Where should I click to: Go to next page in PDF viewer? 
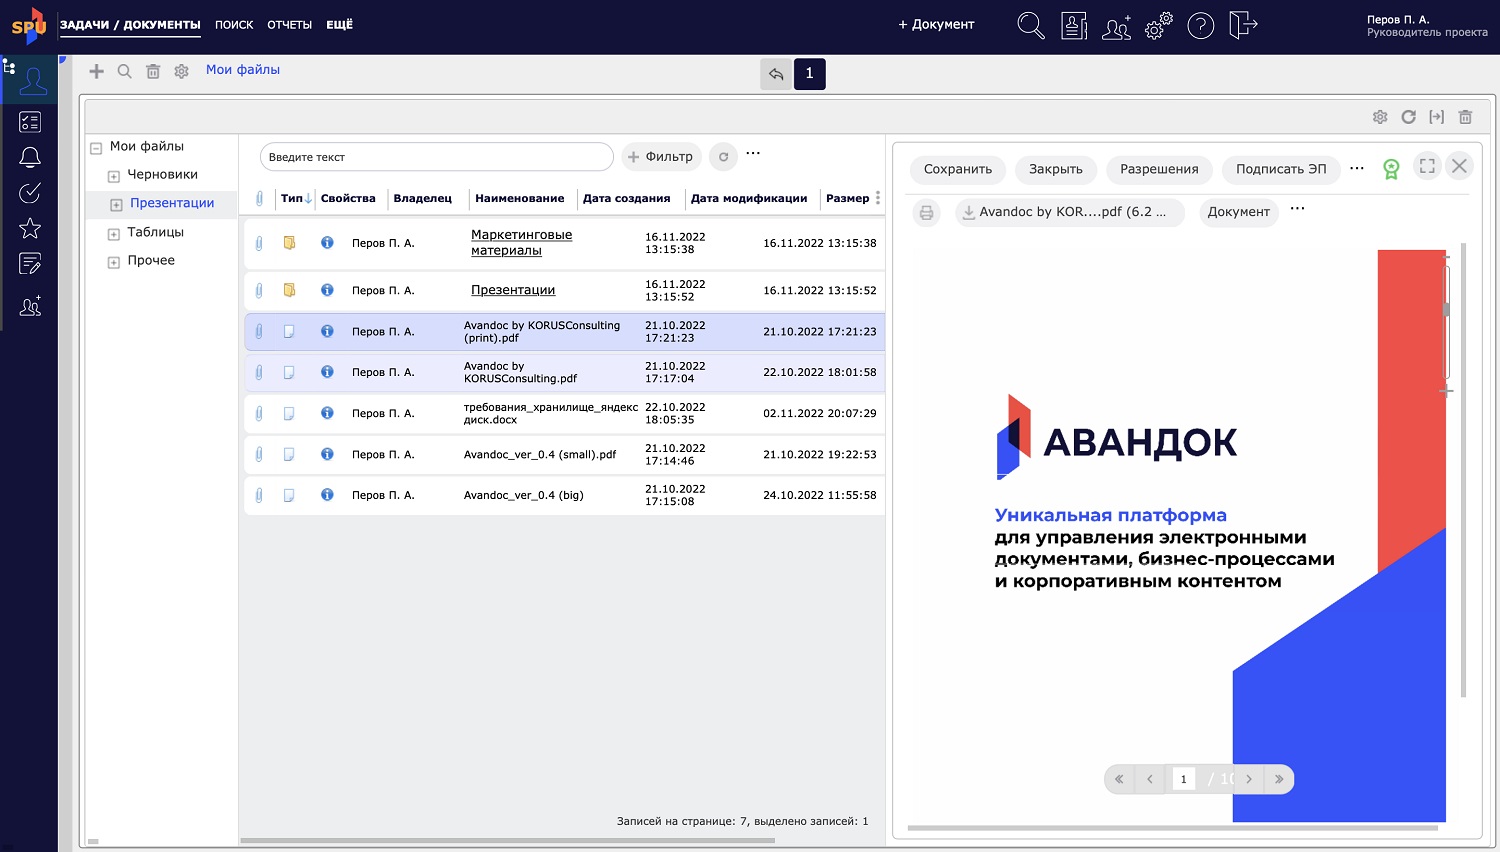click(x=1249, y=779)
